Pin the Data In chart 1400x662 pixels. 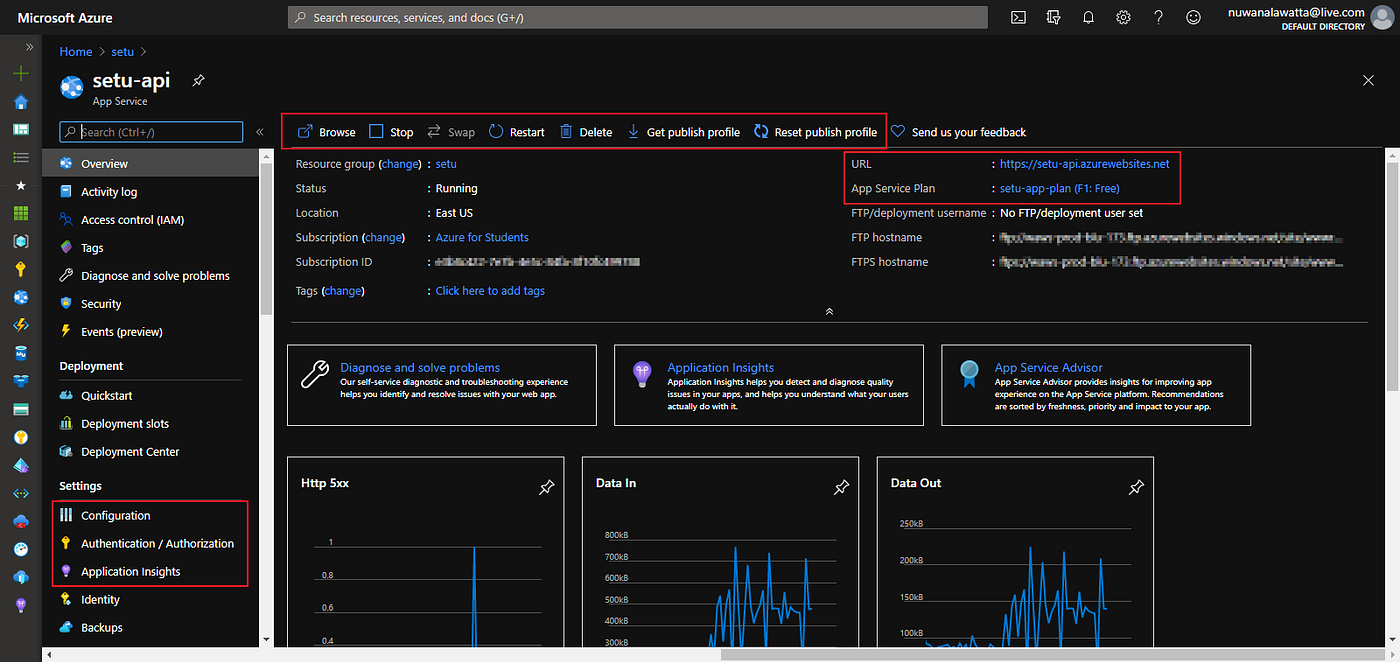841,488
